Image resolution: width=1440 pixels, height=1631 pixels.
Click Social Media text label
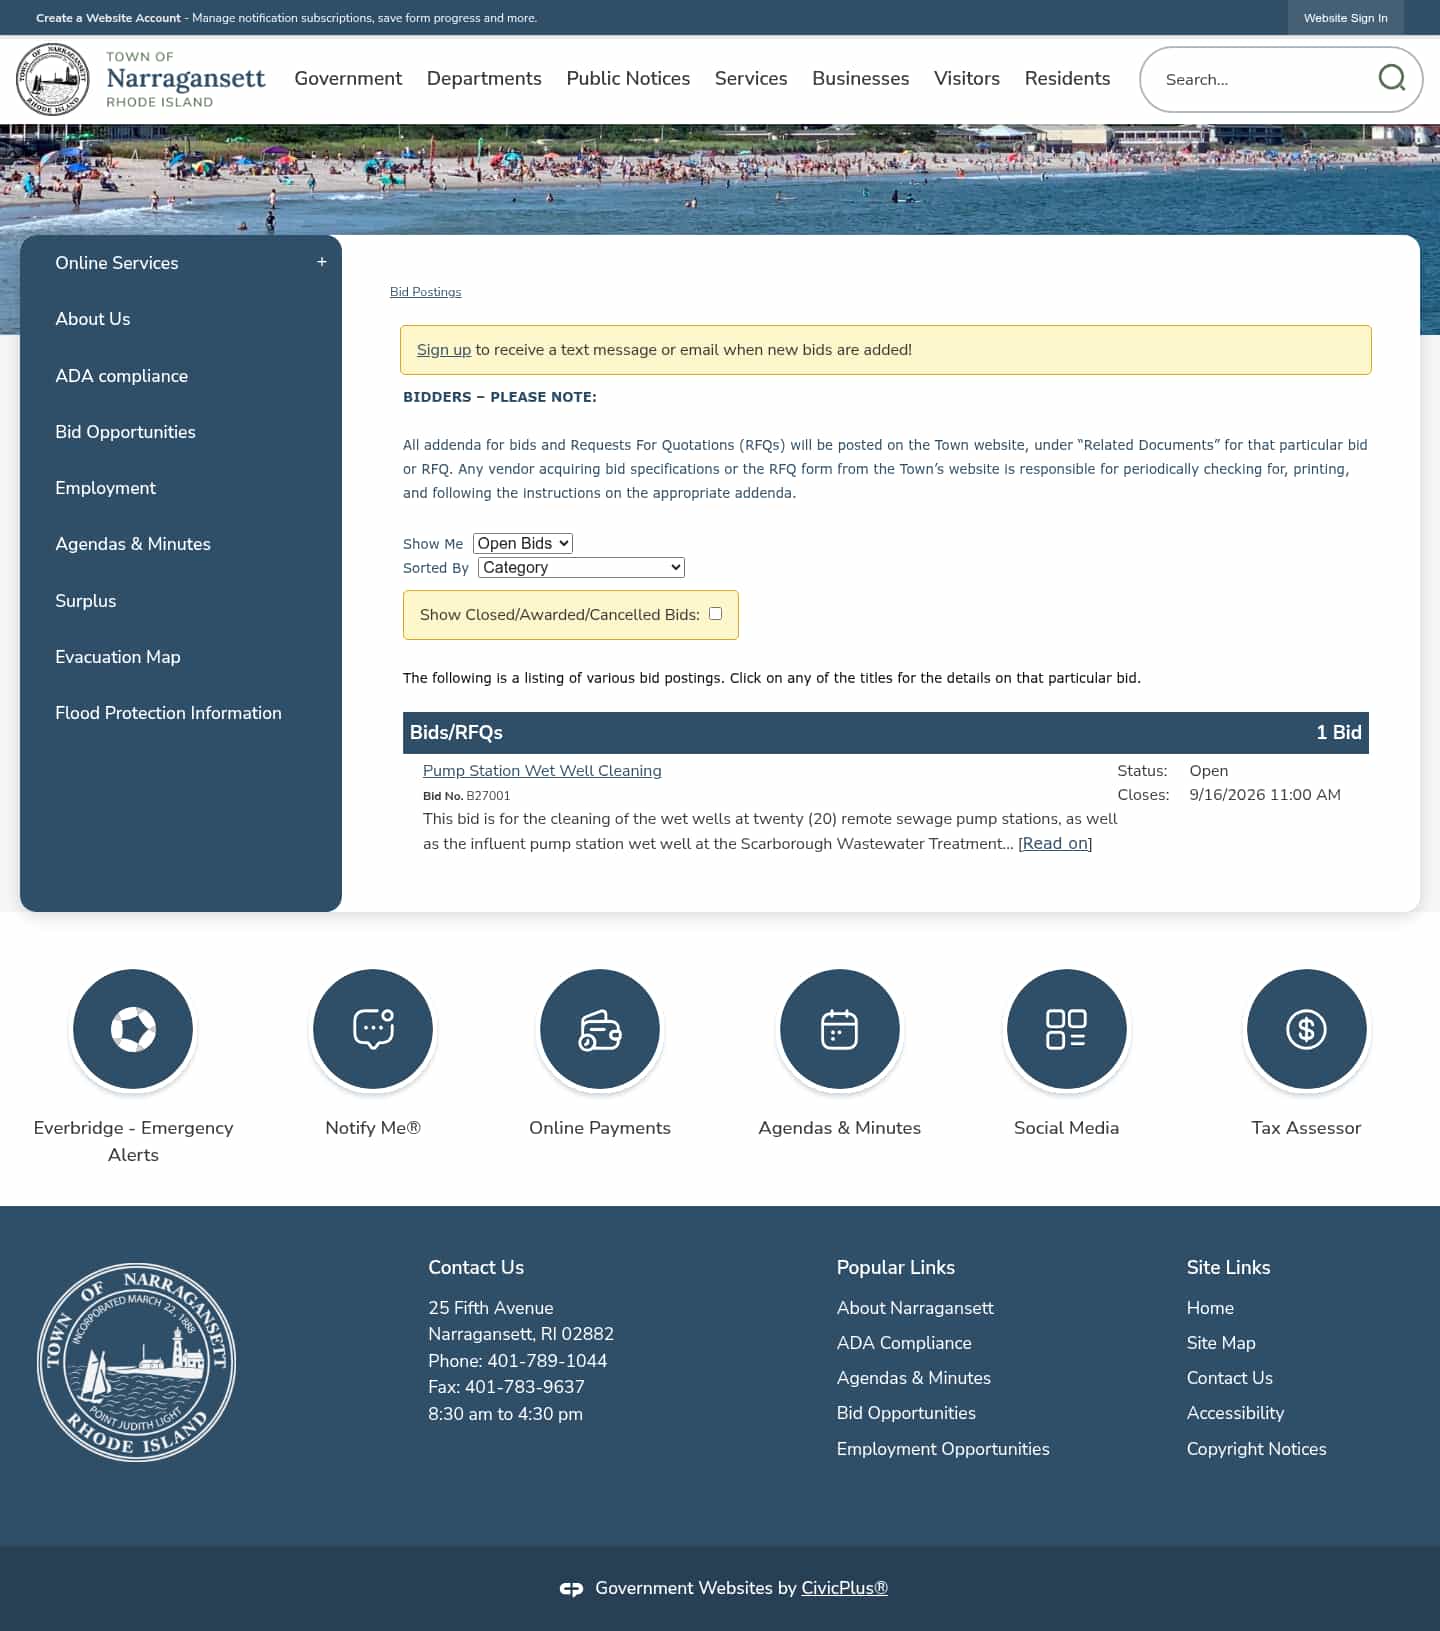tap(1066, 1128)
